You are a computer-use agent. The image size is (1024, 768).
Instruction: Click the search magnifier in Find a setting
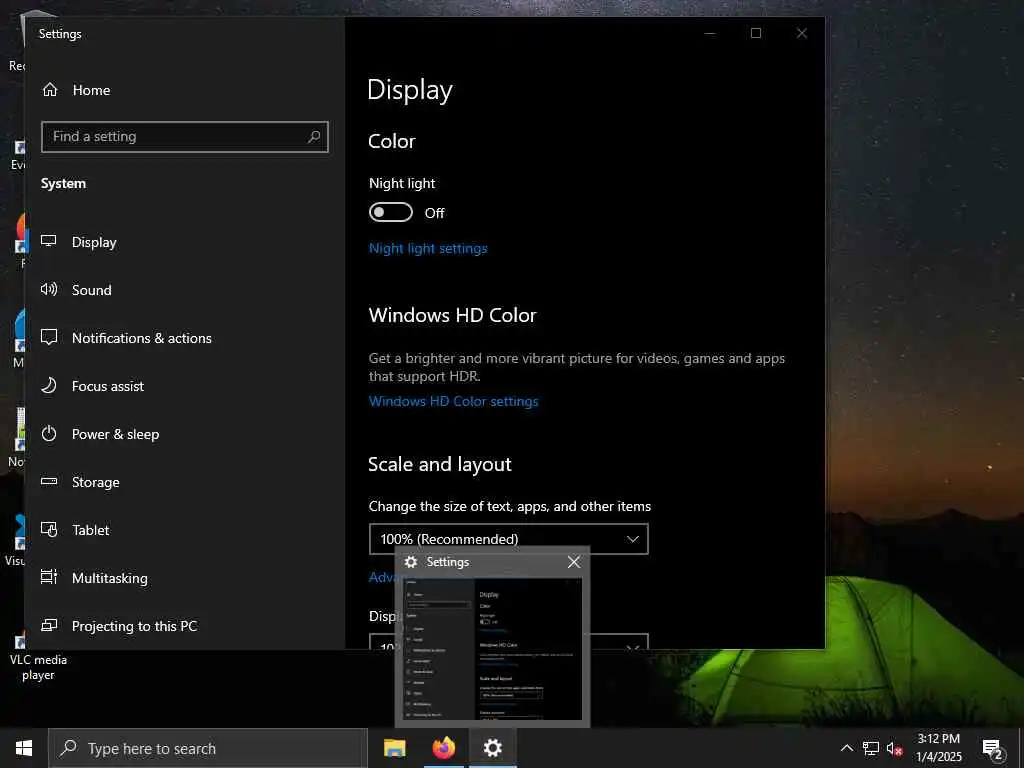314,136
